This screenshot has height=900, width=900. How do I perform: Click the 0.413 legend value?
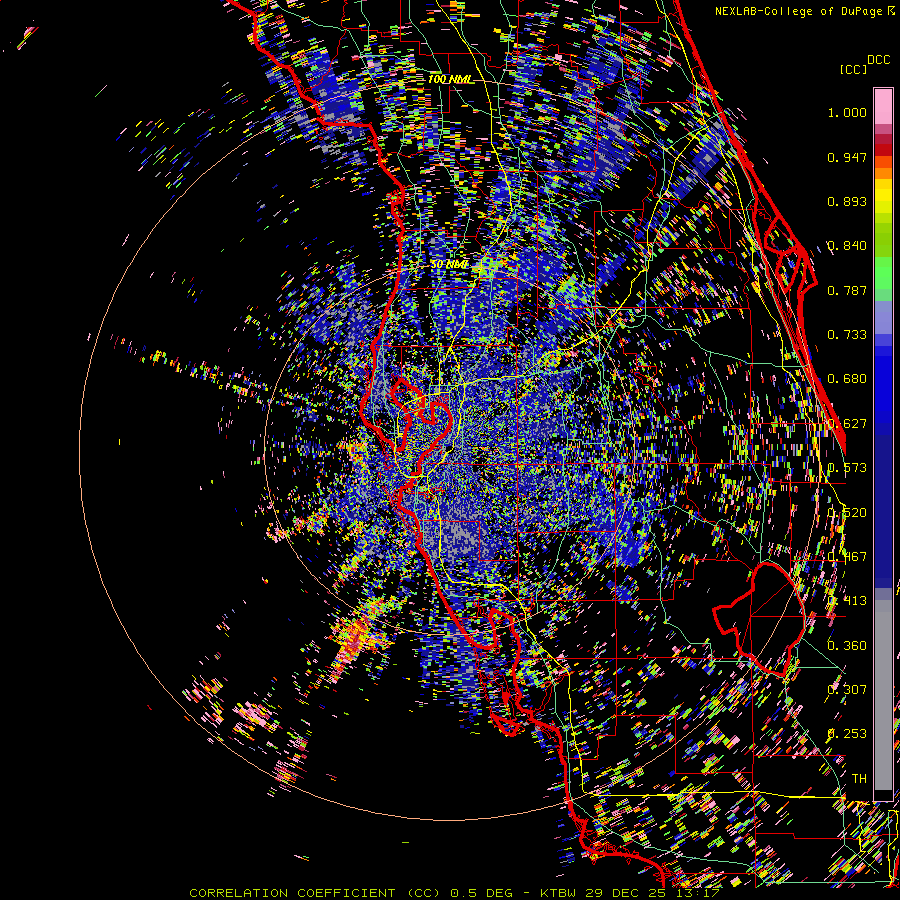[x=847, y=600]
